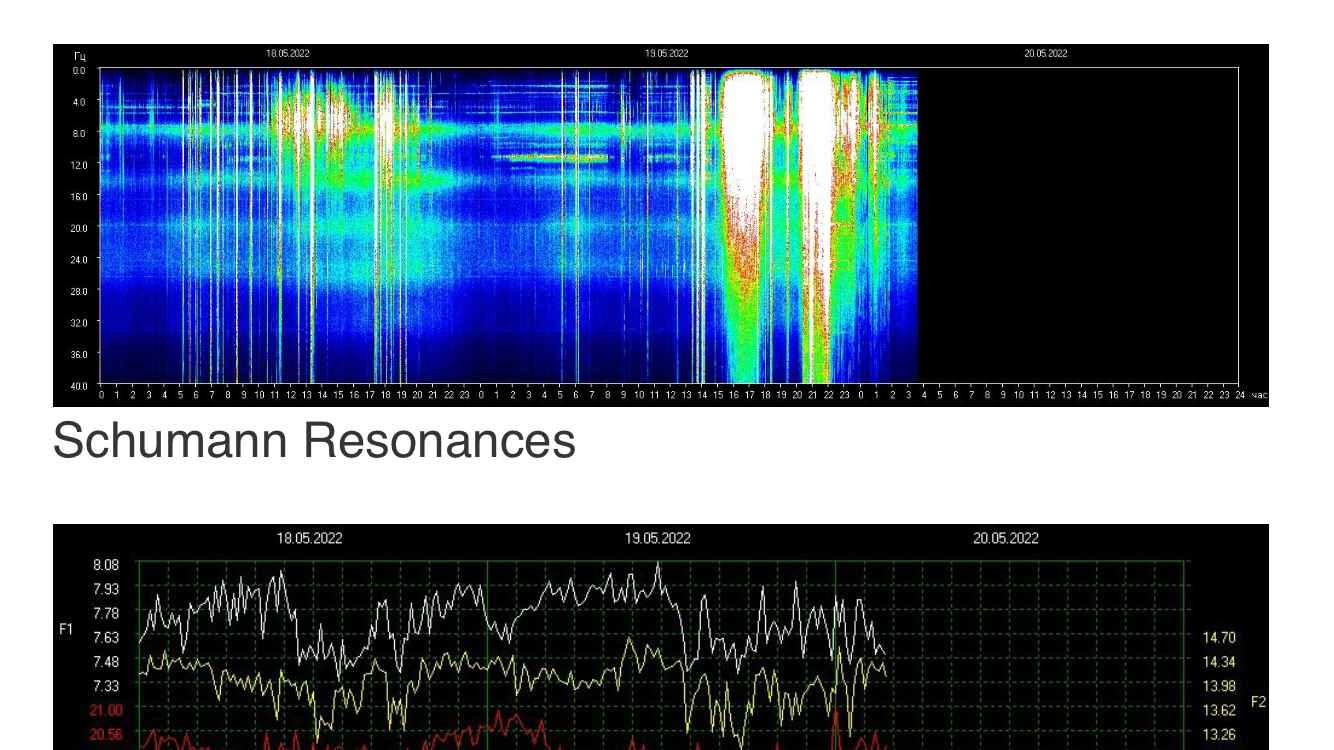Click the 14.34 value on F2 axis
The image size is (1334, 750).
click(x=1219, y=662)
